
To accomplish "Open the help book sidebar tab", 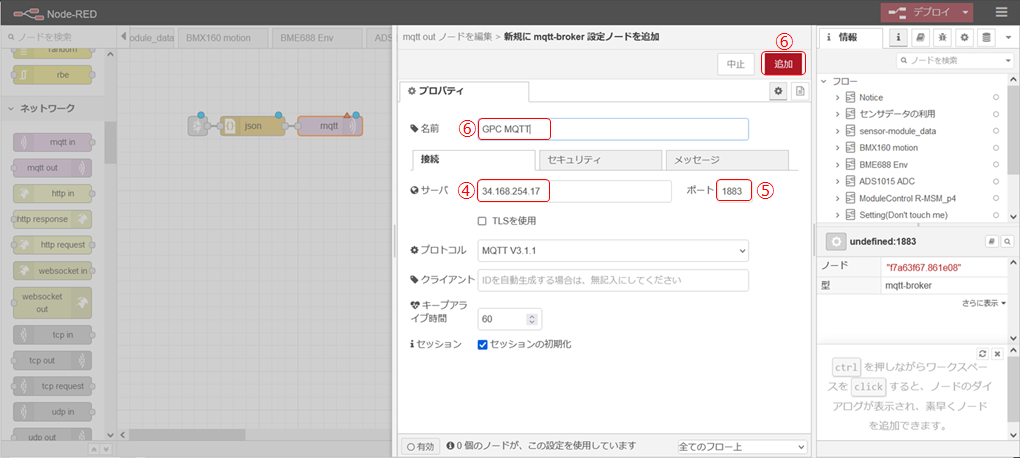I will pyautogui.click(x=920, y=37).
